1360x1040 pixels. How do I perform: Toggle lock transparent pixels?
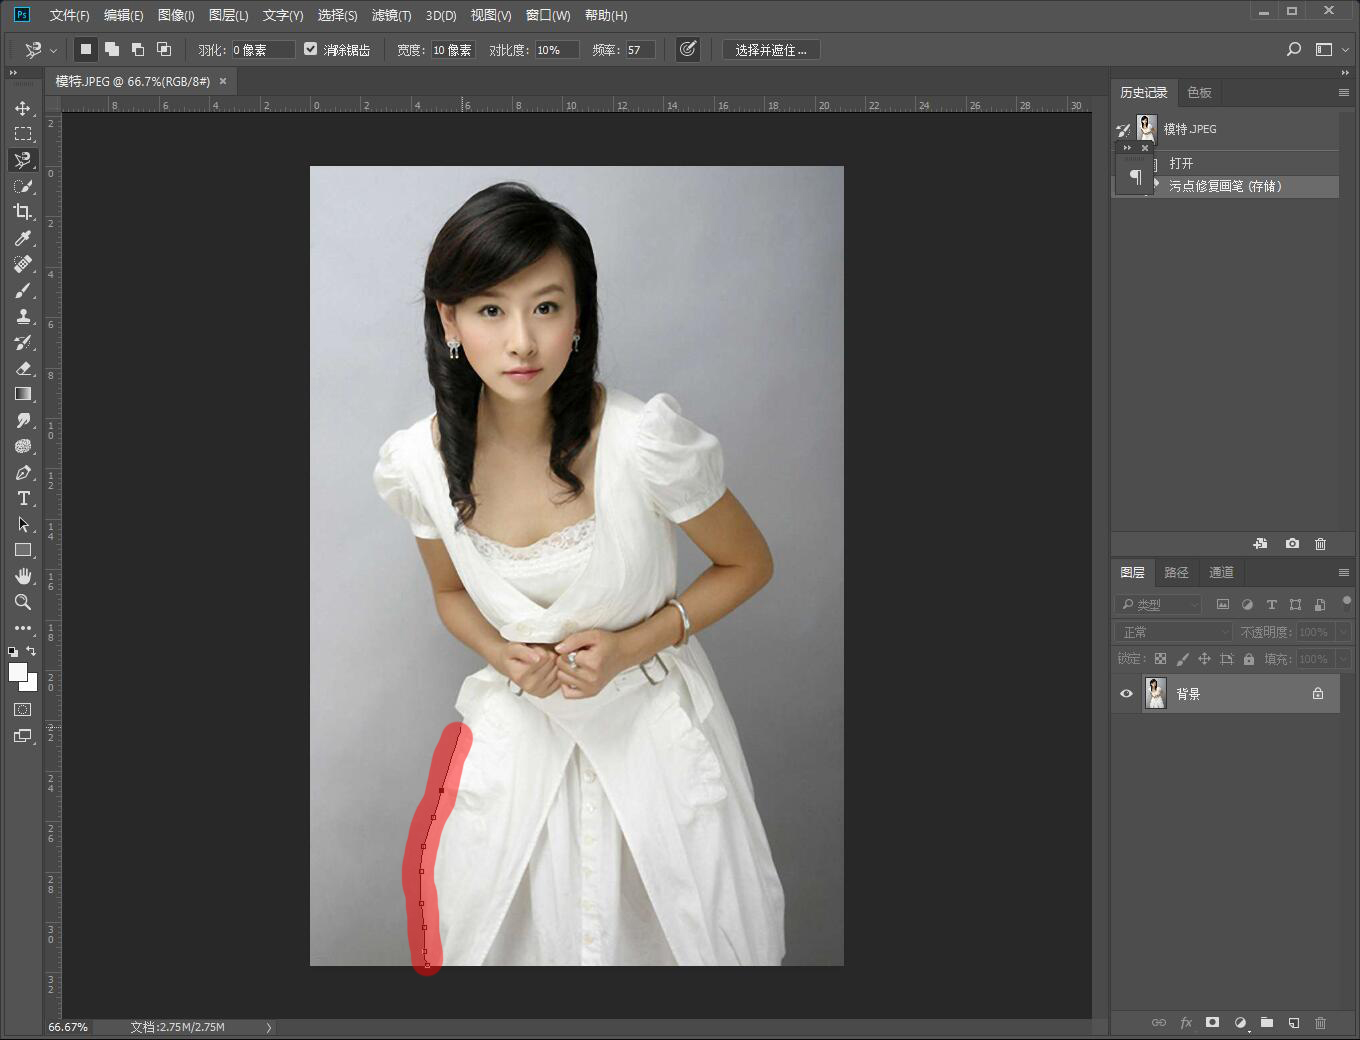pyautogui.click(x=1160, y=659)
